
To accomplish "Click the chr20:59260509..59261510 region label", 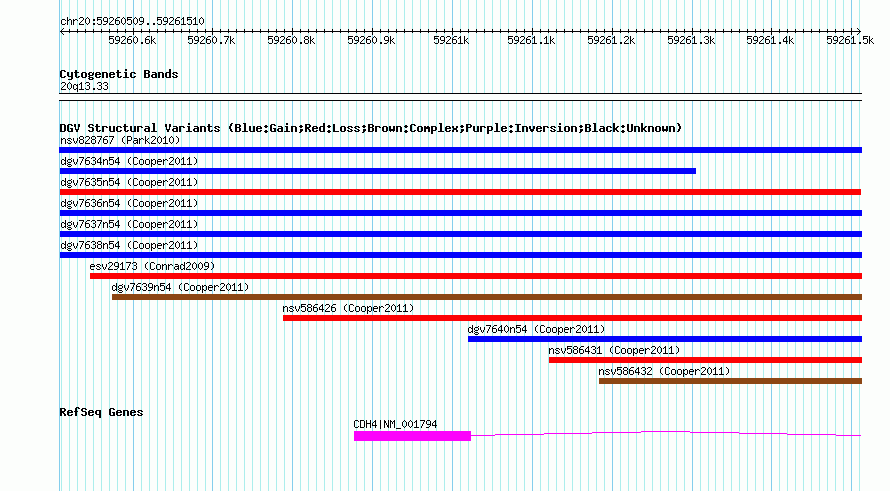I will click(132, 22).
